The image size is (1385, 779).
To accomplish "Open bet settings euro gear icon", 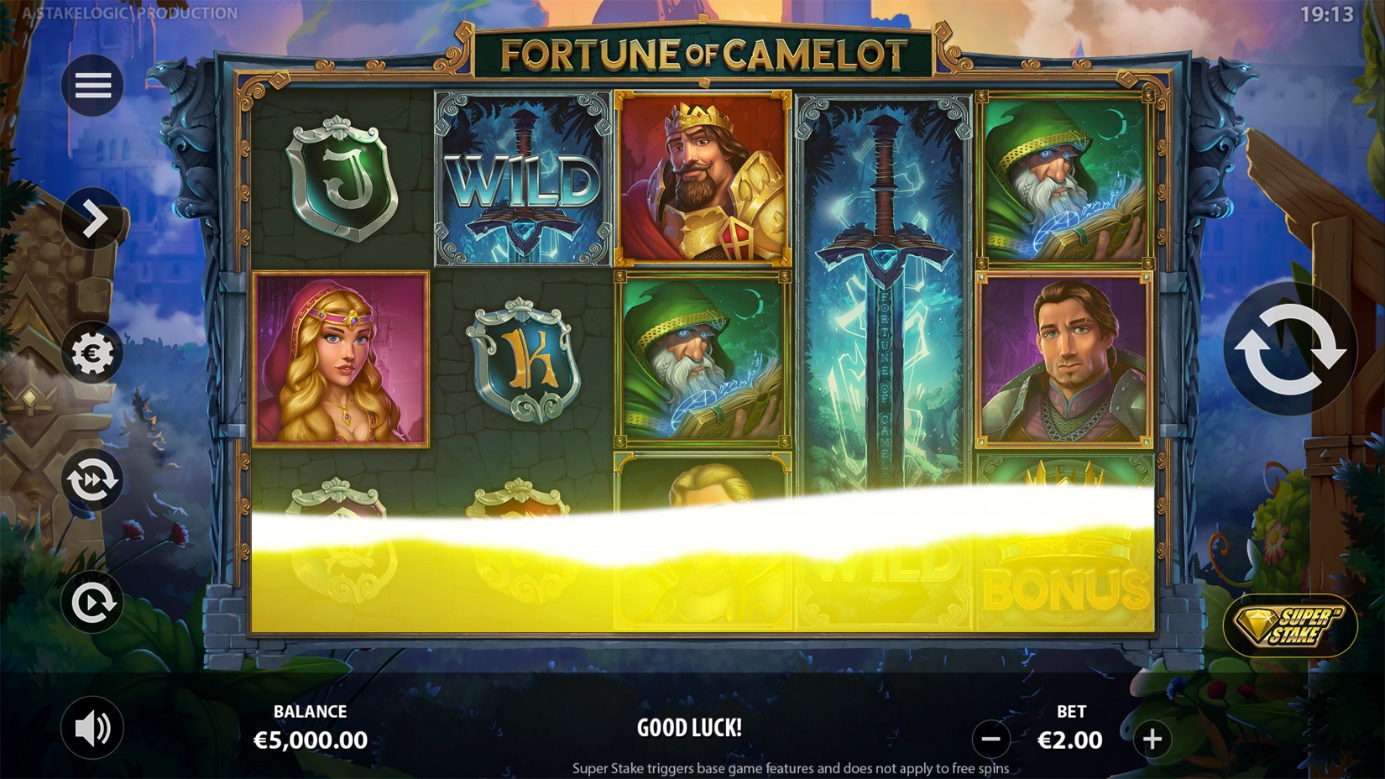I will coord(92,352).
